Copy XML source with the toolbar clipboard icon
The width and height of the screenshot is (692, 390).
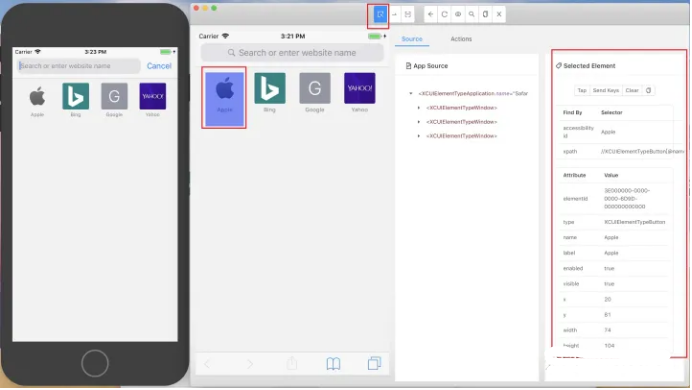[485, 14]
